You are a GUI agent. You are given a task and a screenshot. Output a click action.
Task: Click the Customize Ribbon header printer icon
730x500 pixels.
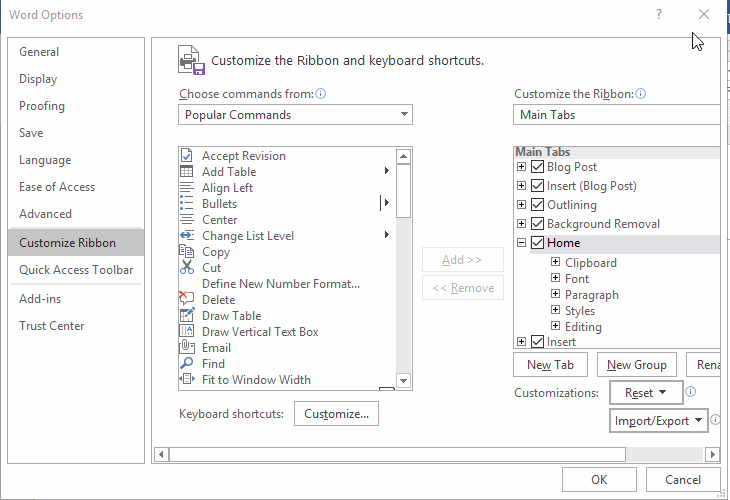(x=191, y=60)
